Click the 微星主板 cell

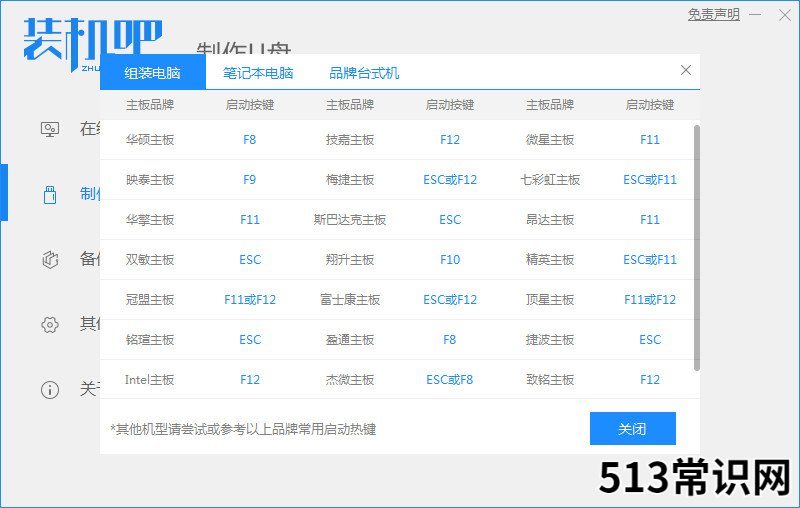(x=550, y=139)
